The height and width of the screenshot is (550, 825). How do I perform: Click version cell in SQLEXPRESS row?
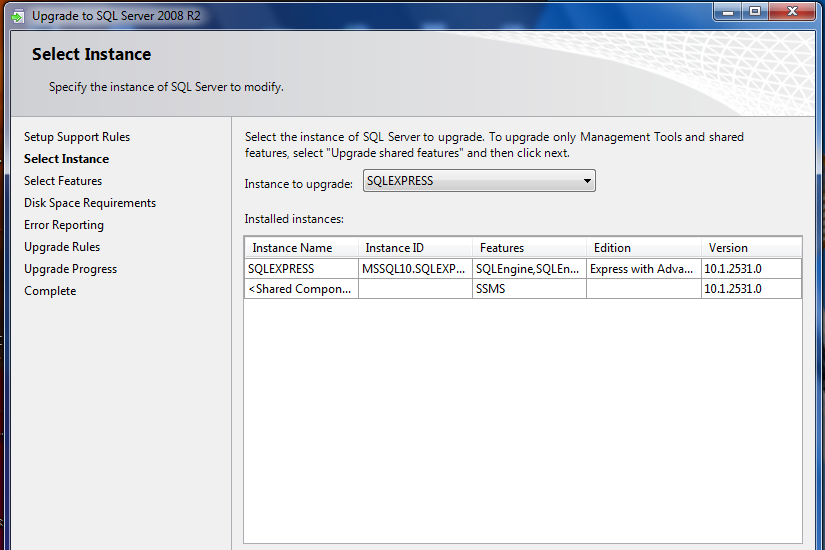coord(751,269)
